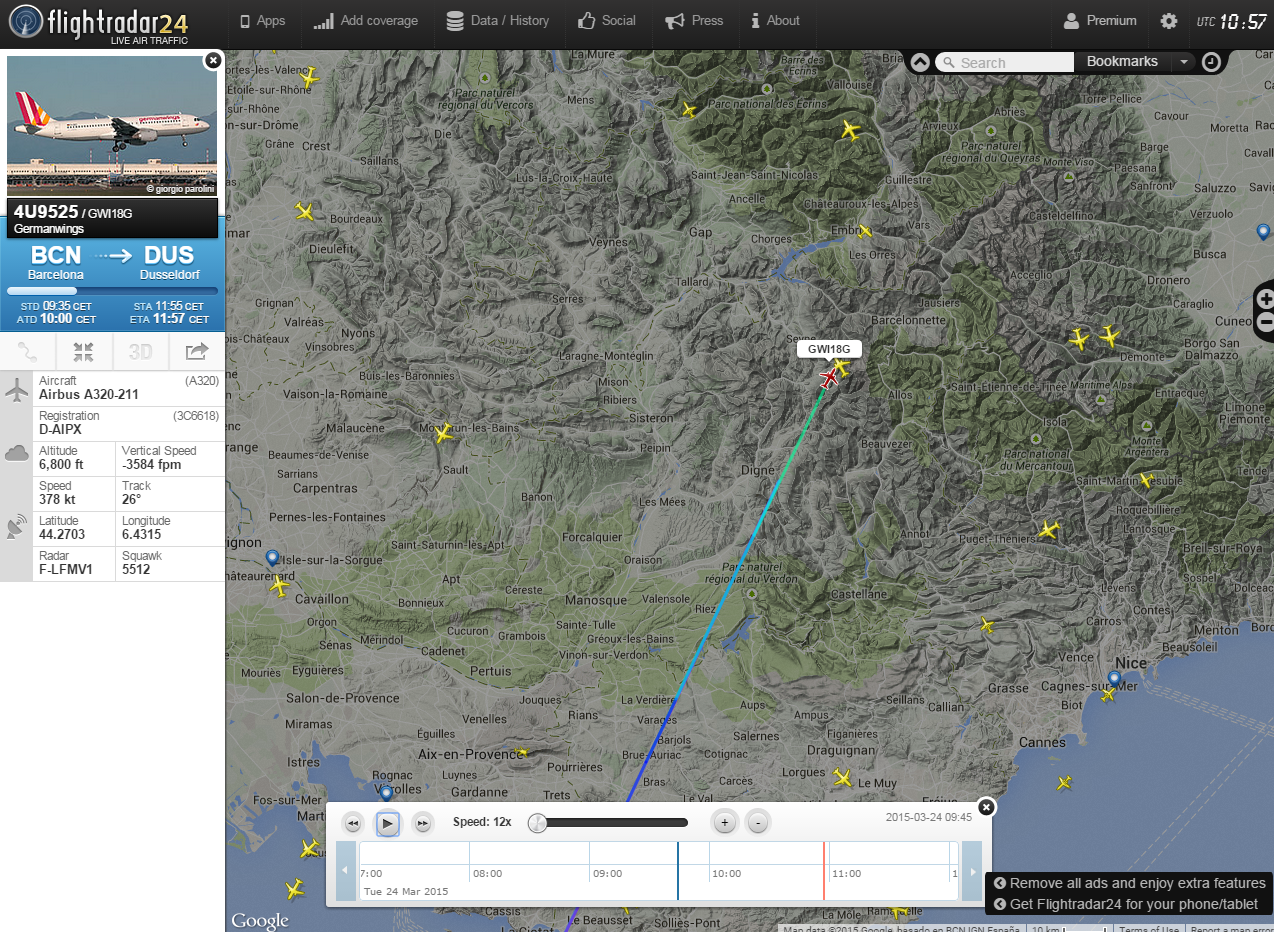Click the map zoom in plus button
The width and height of the screenshot is (1274, 932).
coord(1266,299)
